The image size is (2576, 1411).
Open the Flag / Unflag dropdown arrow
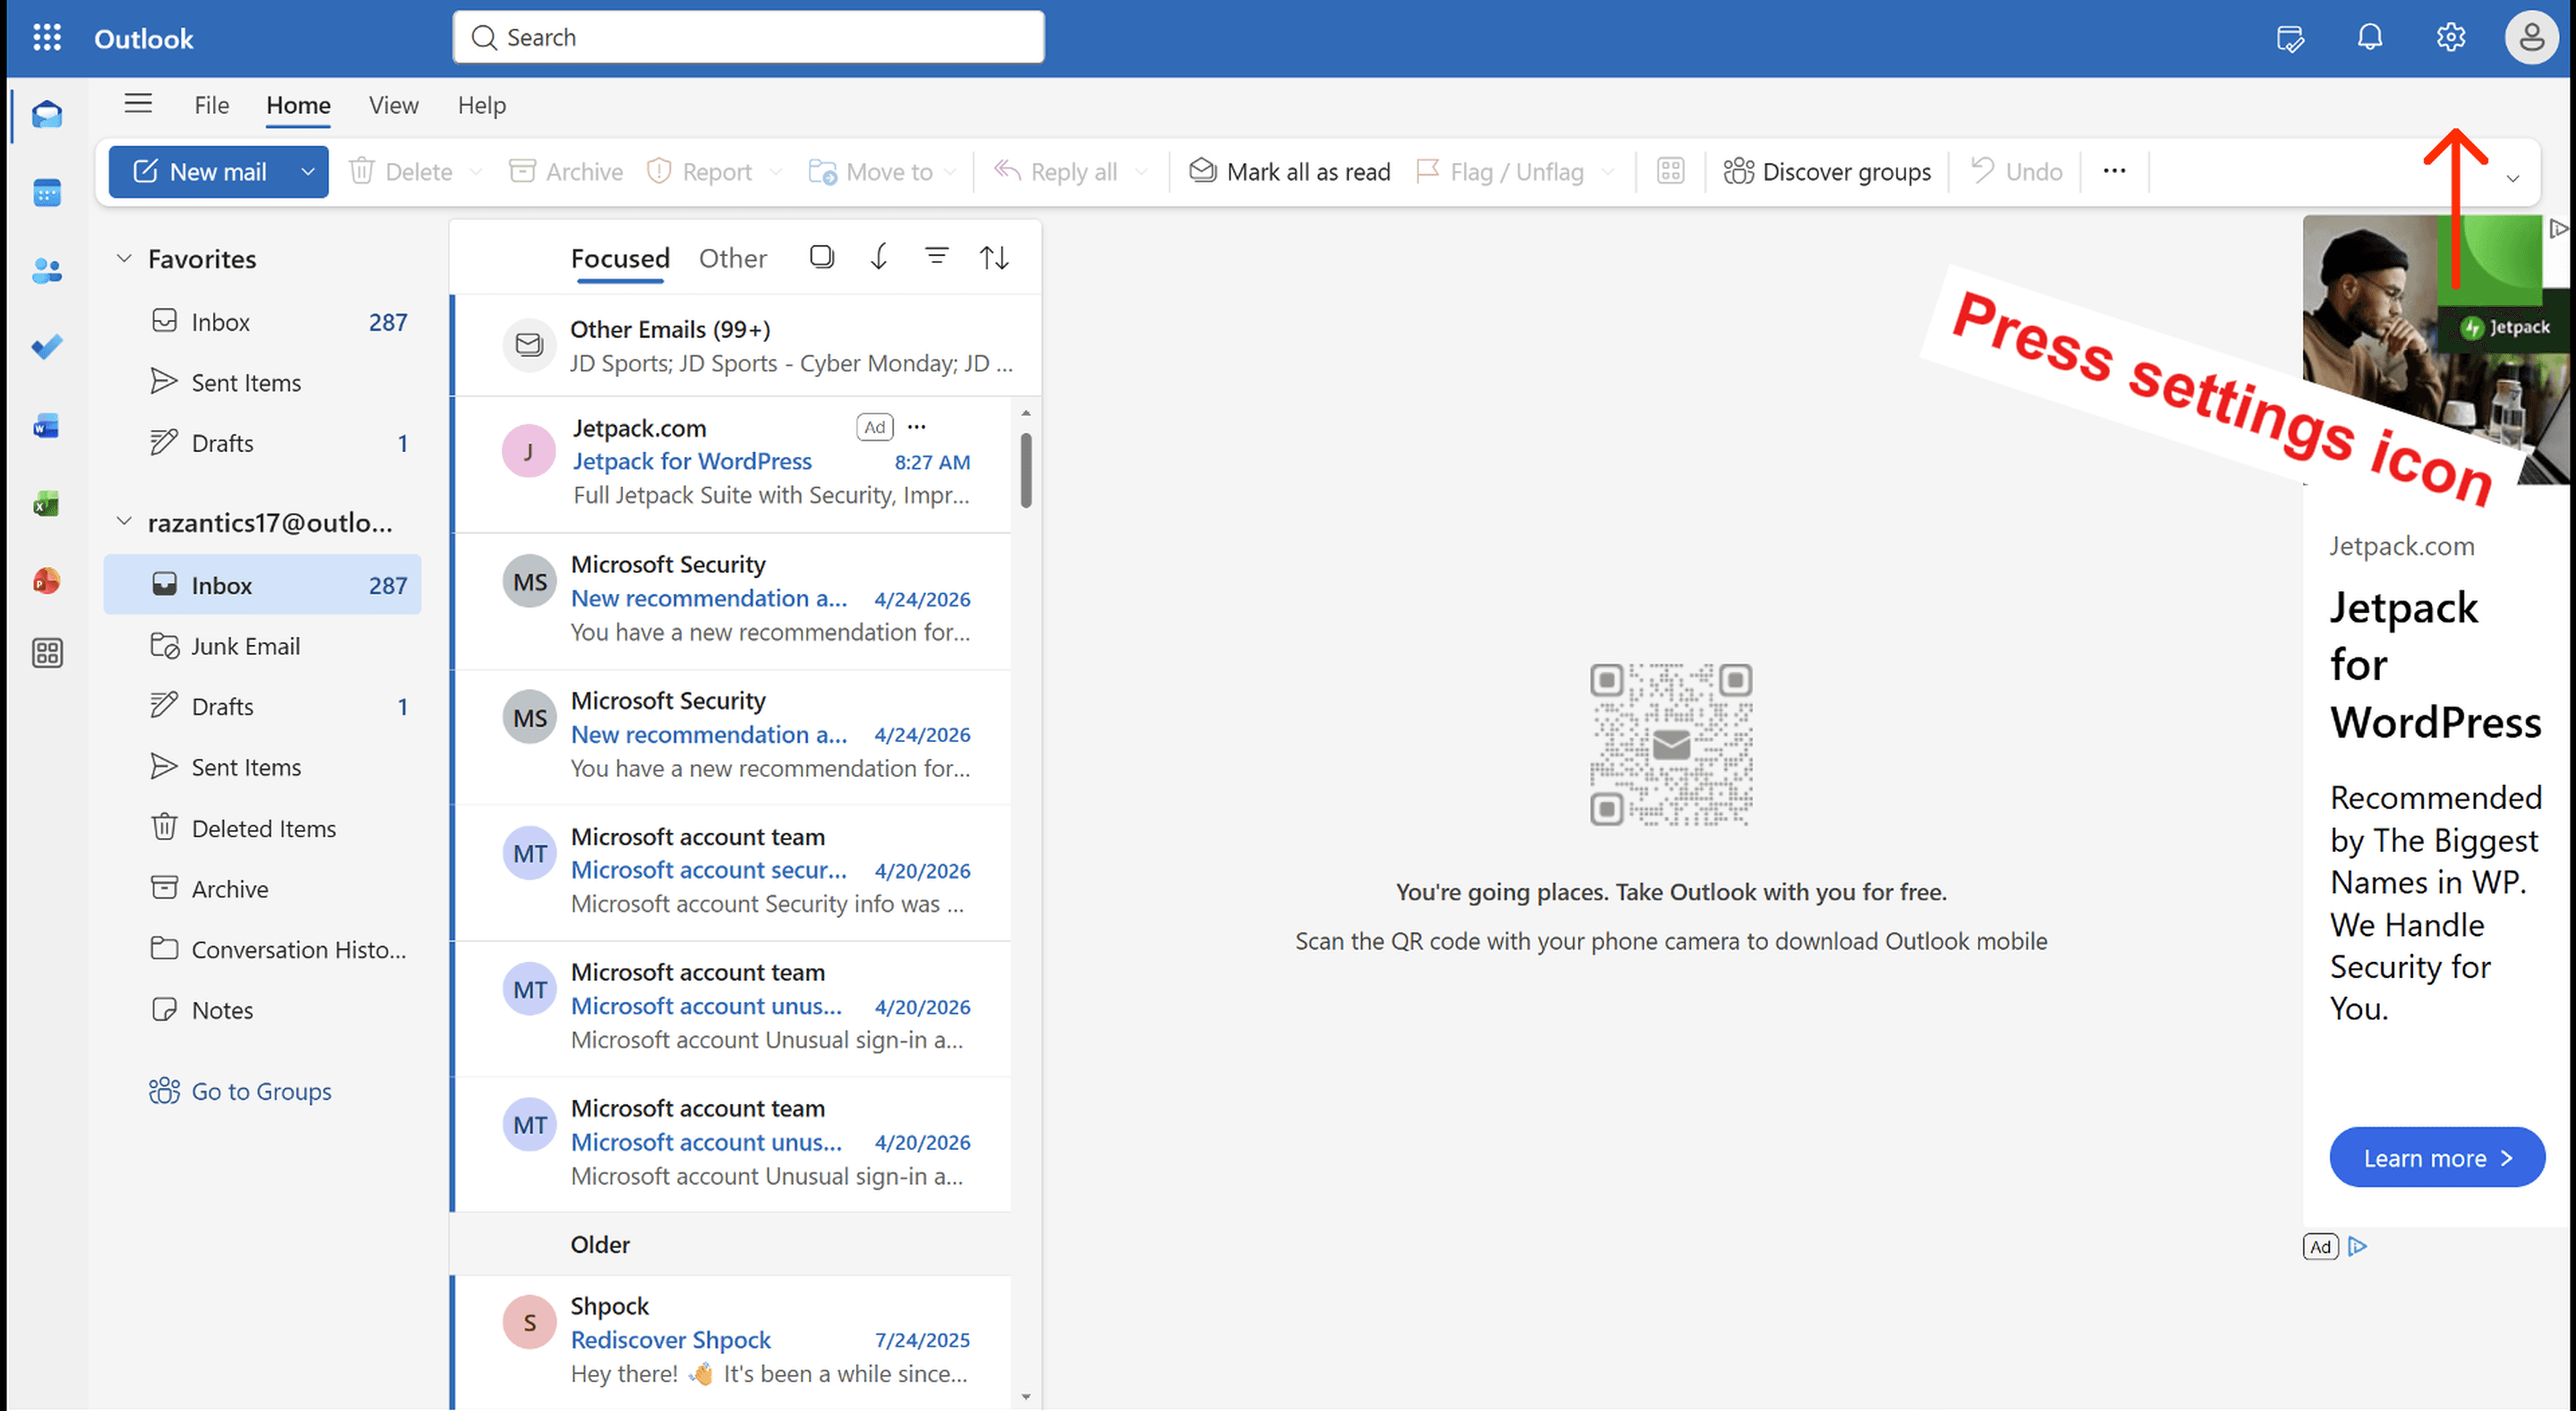[x=1608, y=172]
